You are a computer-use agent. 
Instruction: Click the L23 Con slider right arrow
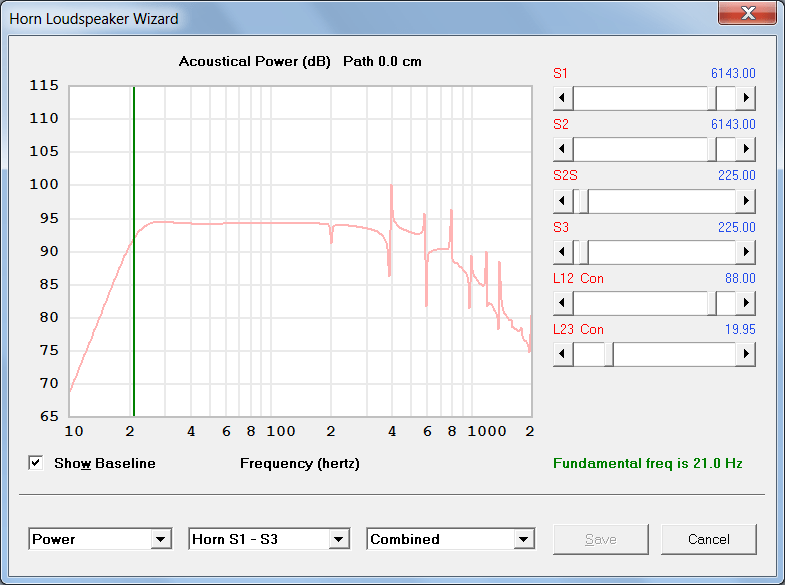click(746, 354)
